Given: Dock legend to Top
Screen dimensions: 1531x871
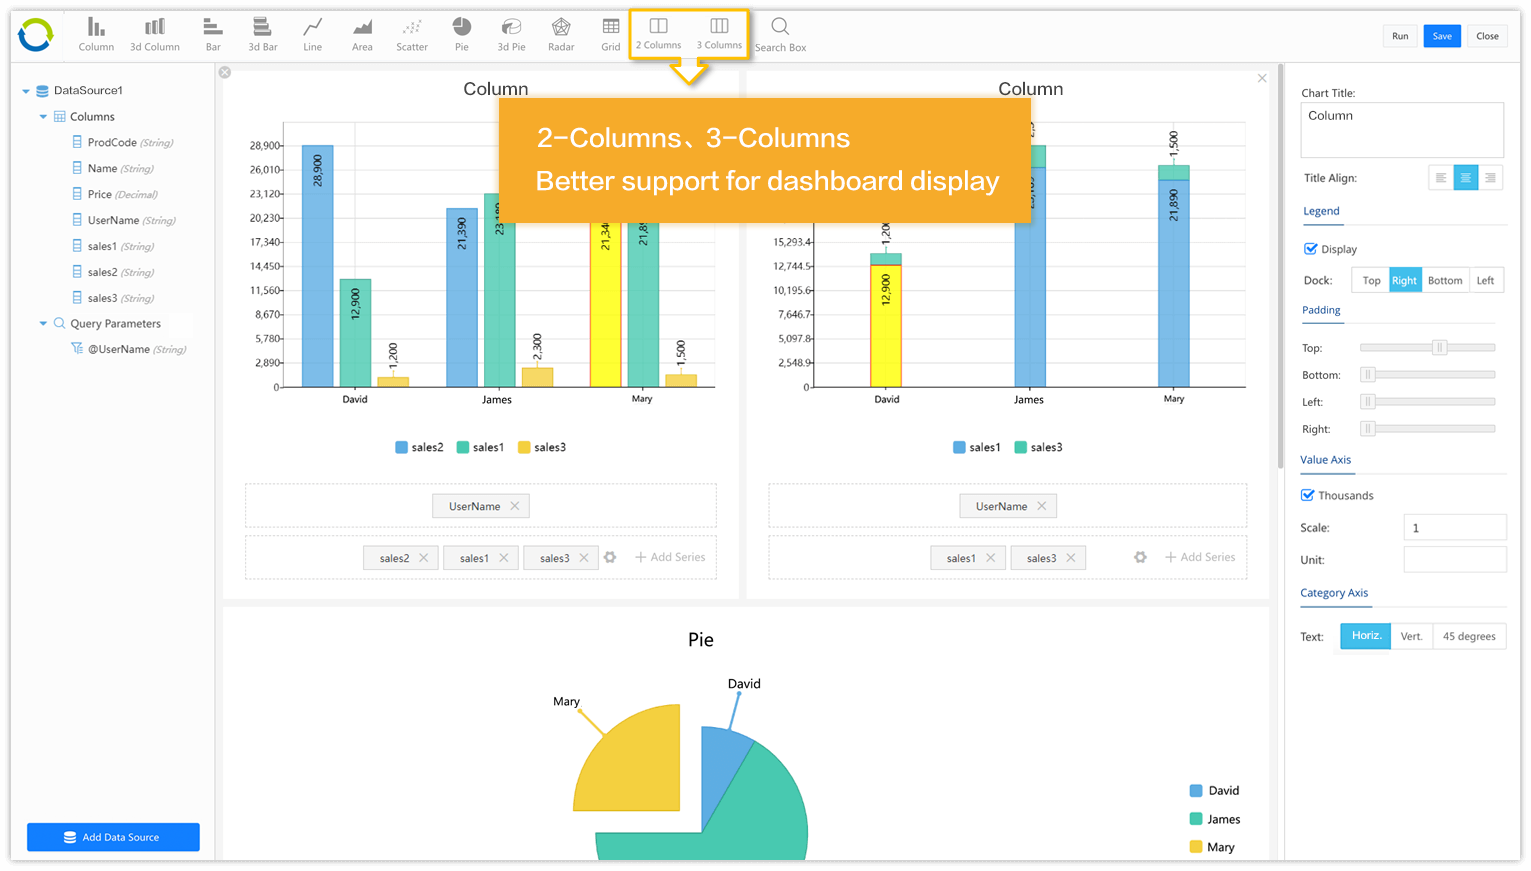Looking at the screenshot, I should click(x=1371, y=281).
